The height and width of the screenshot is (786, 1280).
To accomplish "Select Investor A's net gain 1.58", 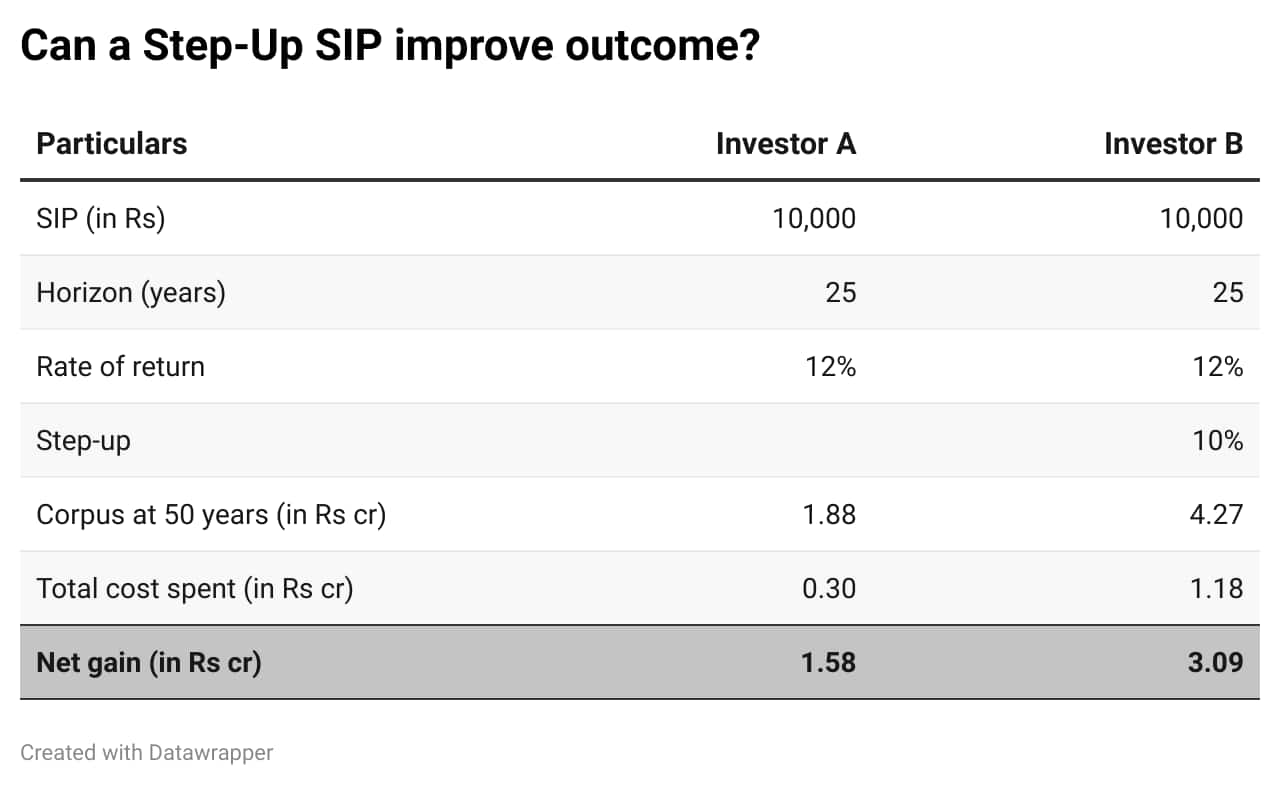I will (828, 662).
